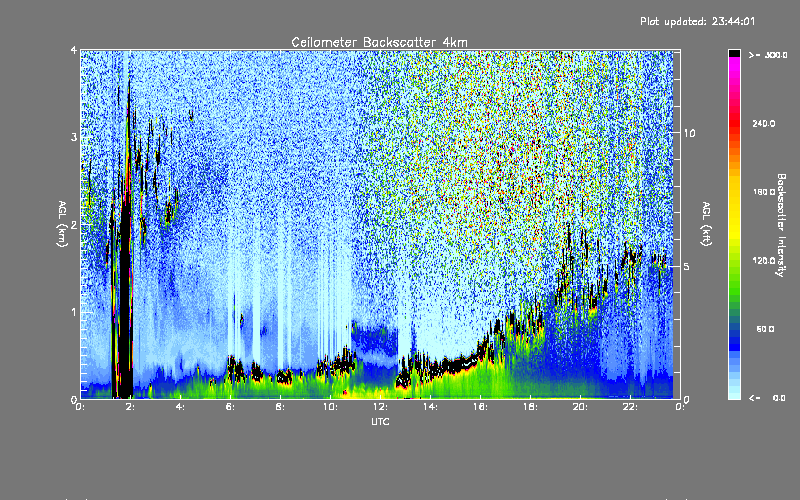Screen dimensions: 800x500
Task: Select the '20:' UTC tick label
Action: [x=580, y=407]
